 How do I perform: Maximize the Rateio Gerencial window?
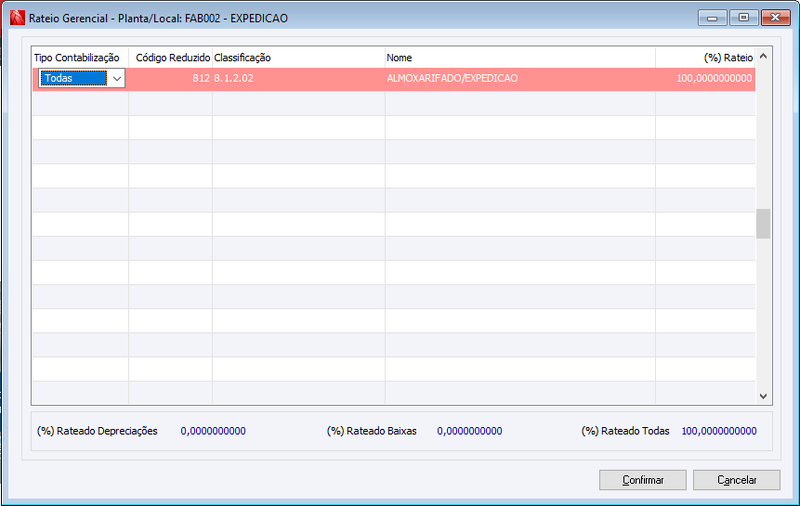pyautogui.click(x=743, y=18)
